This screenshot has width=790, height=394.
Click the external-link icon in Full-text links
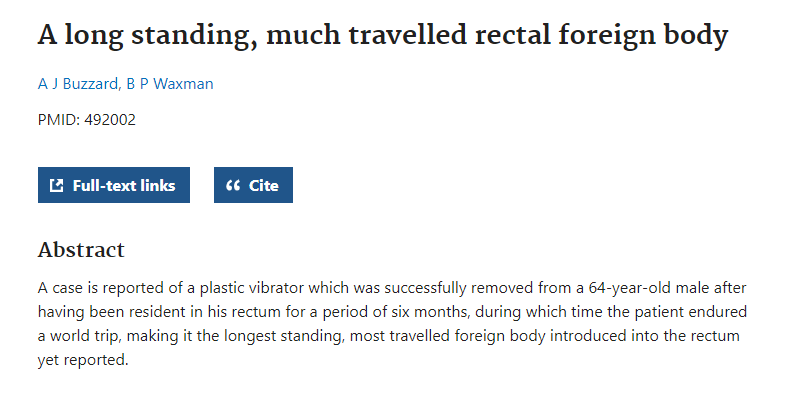tap(56, 185)
